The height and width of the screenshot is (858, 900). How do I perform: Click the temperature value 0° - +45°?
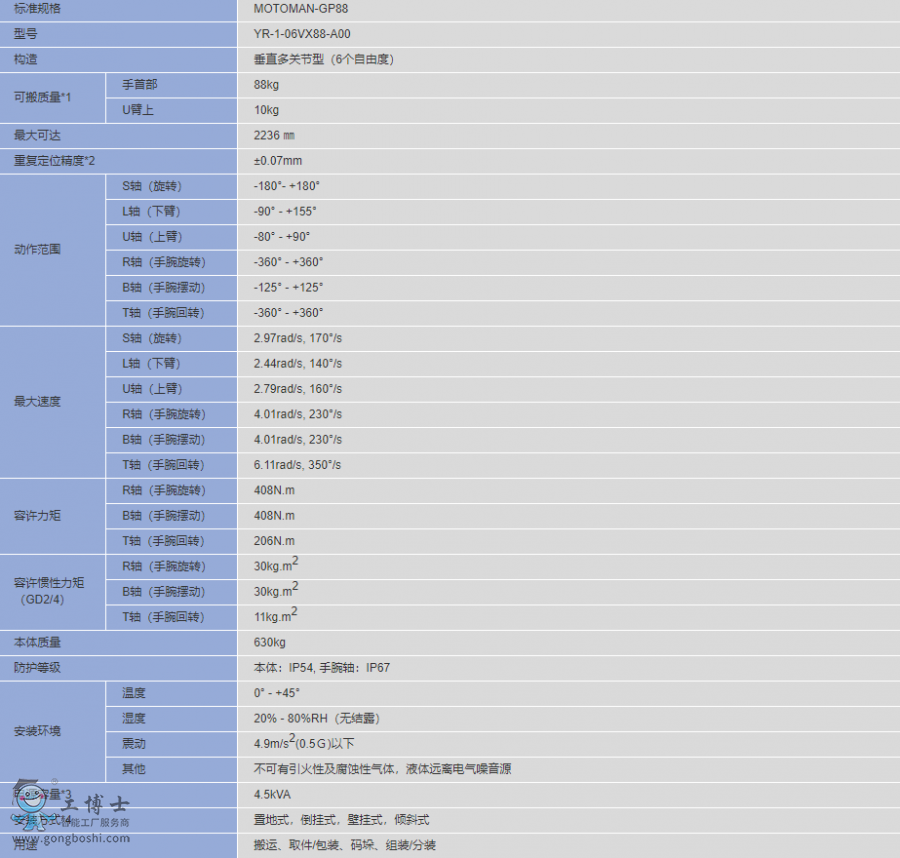point(277,693)
